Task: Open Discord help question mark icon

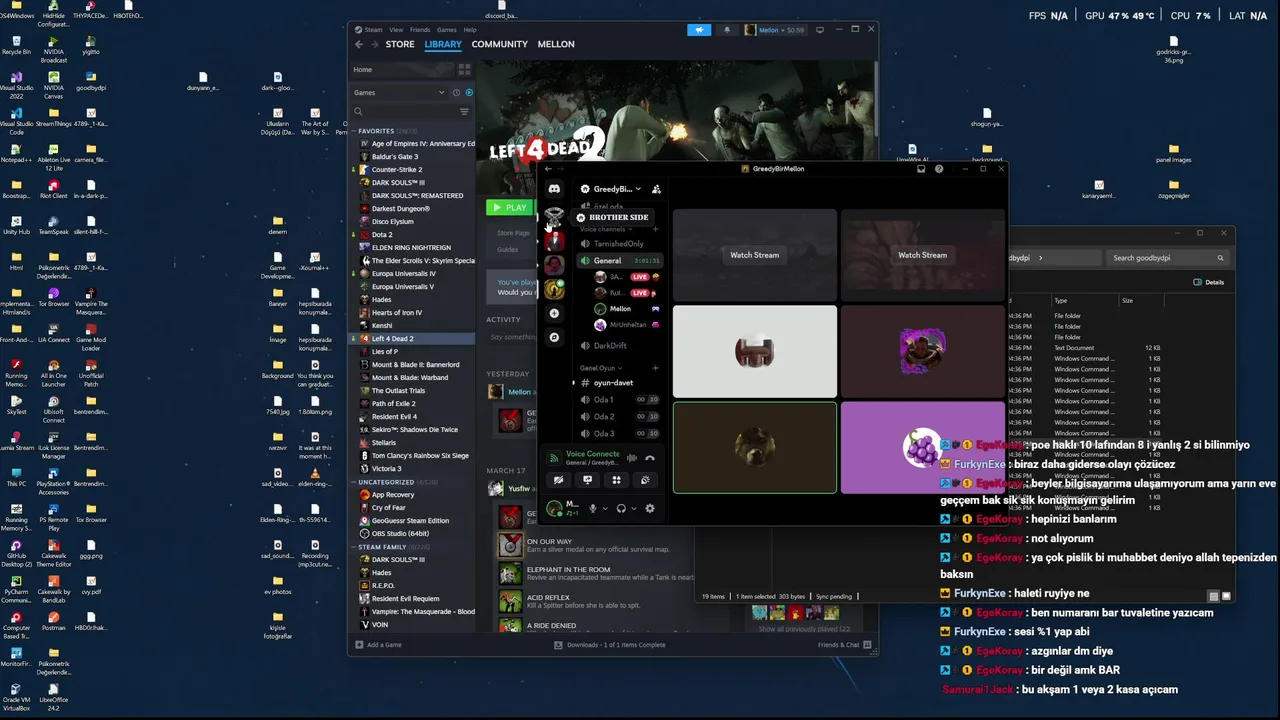Action: click(939, 169)
